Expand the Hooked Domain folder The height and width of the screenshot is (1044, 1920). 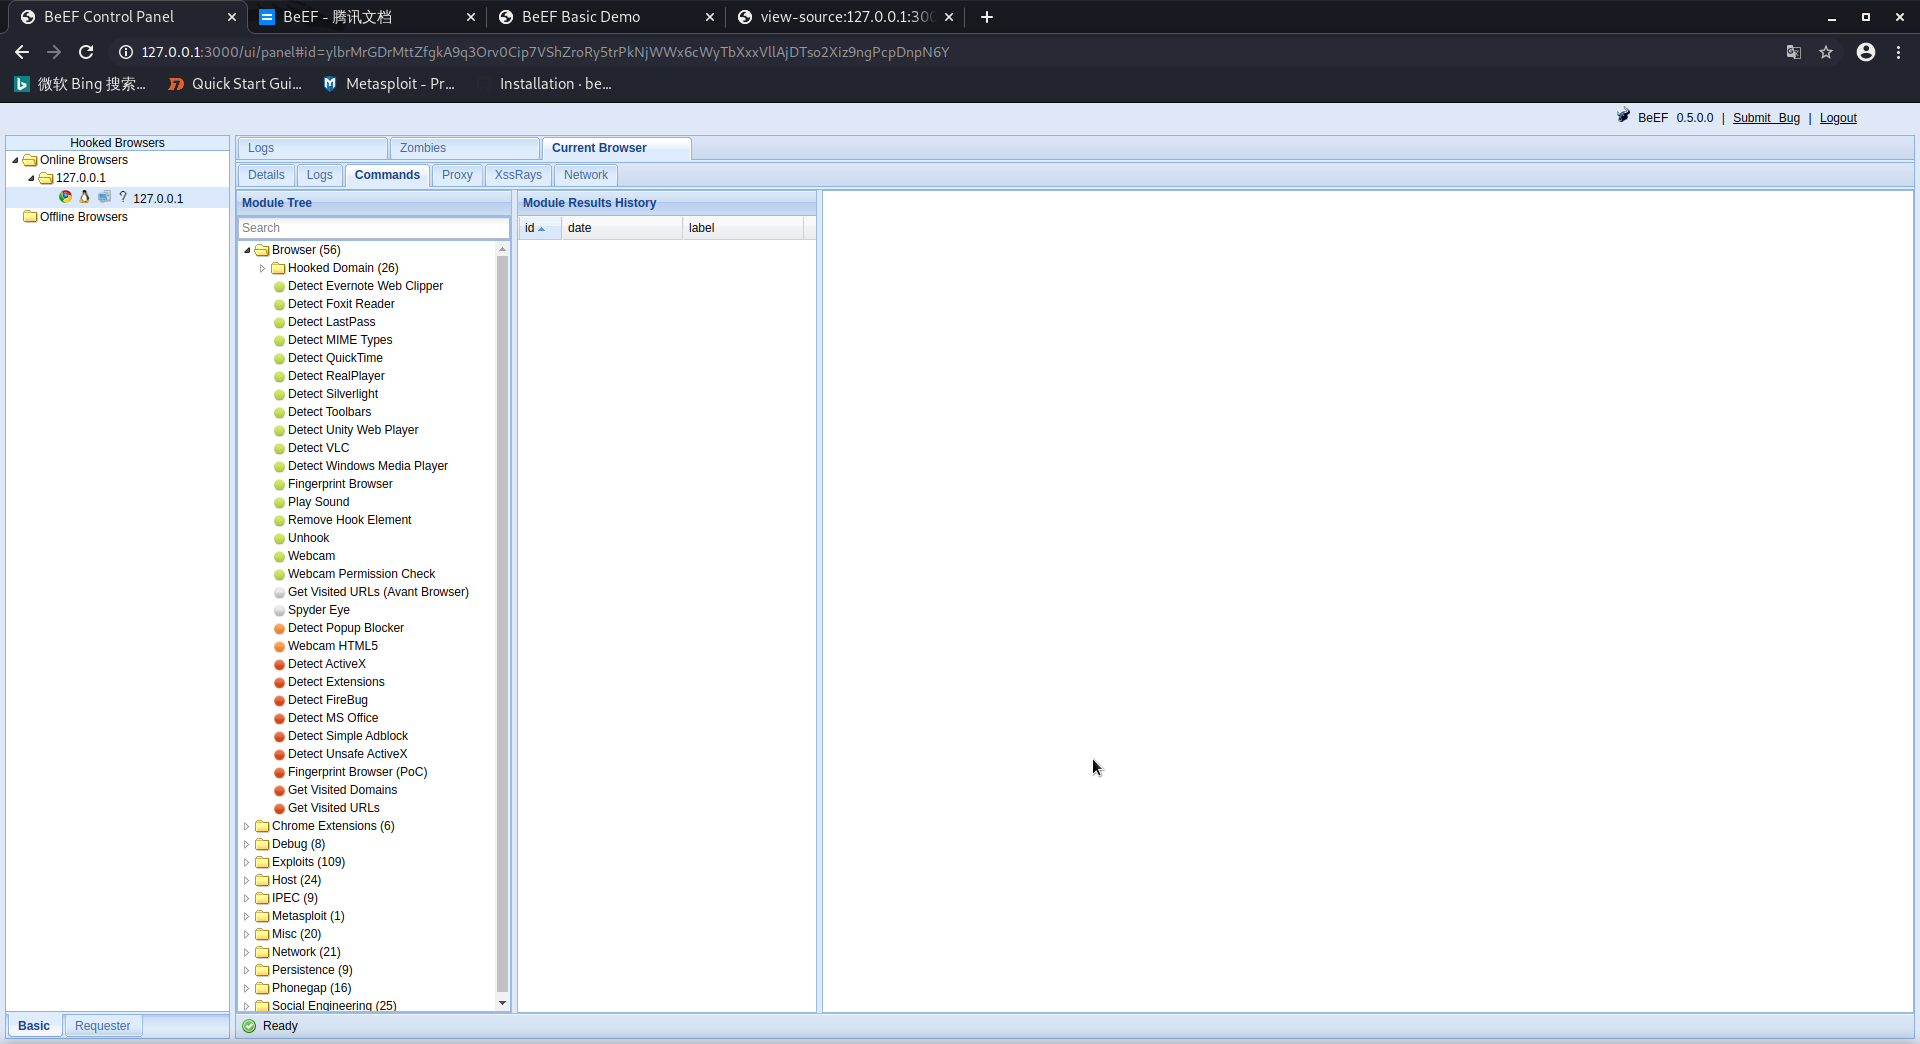coord(263,268)
